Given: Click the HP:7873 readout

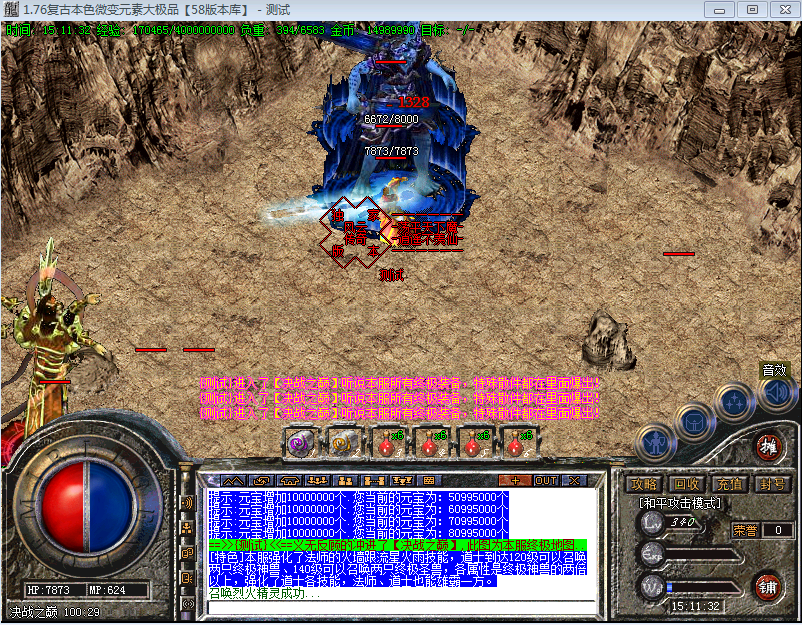Looking at the screenshot, I should (x=48, y=590).
